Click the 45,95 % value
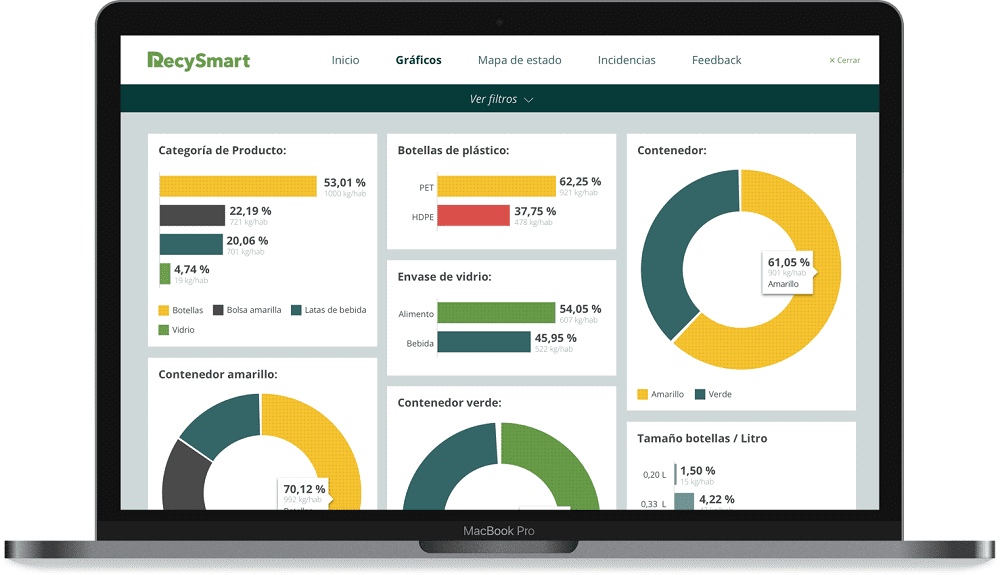1000x575 pixels. 555,338
